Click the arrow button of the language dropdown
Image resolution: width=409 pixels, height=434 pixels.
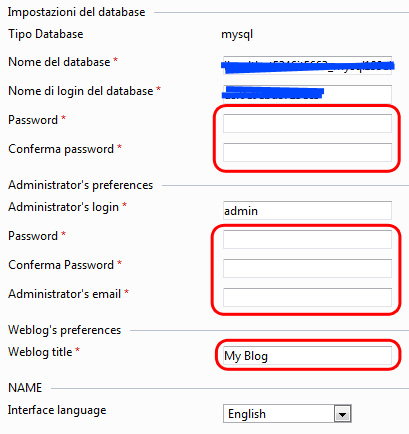(x=342, y=414)
